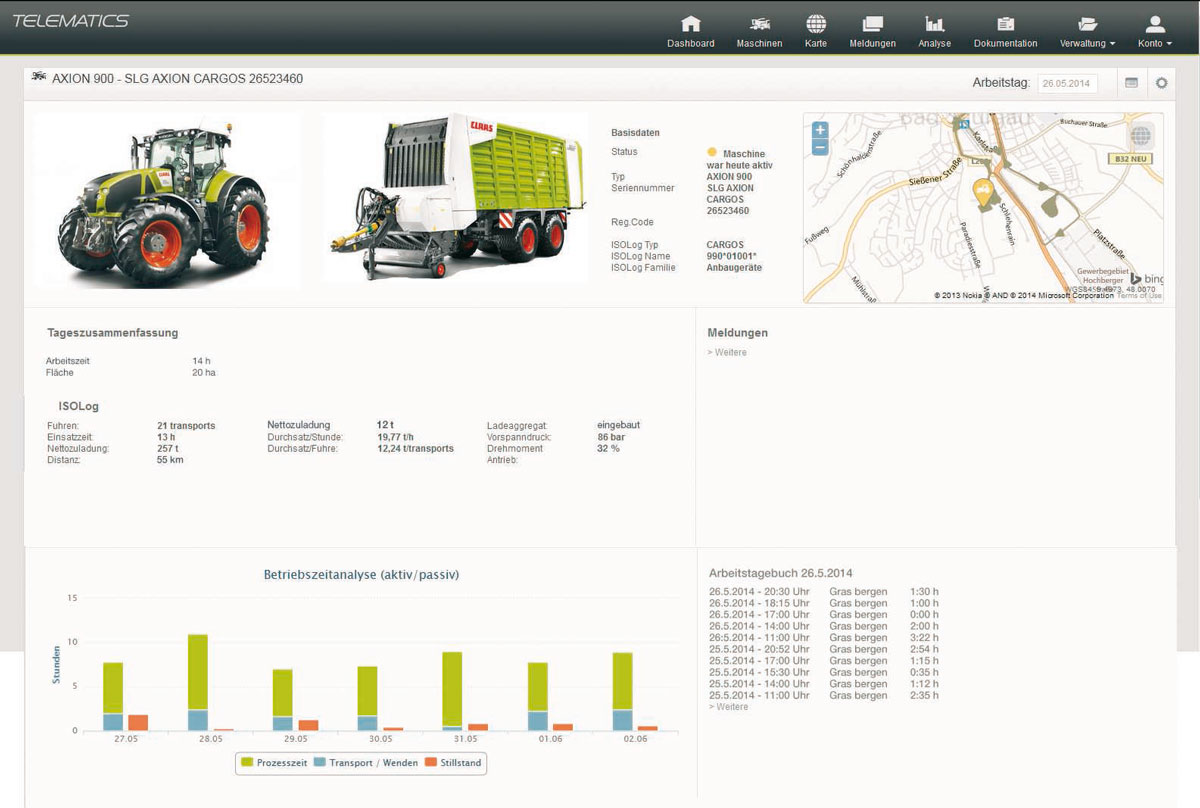This screenshot has height=808, width=1200.
Task: Expand the Verwaltung dropdown menu
Action: coord(1088,43)
